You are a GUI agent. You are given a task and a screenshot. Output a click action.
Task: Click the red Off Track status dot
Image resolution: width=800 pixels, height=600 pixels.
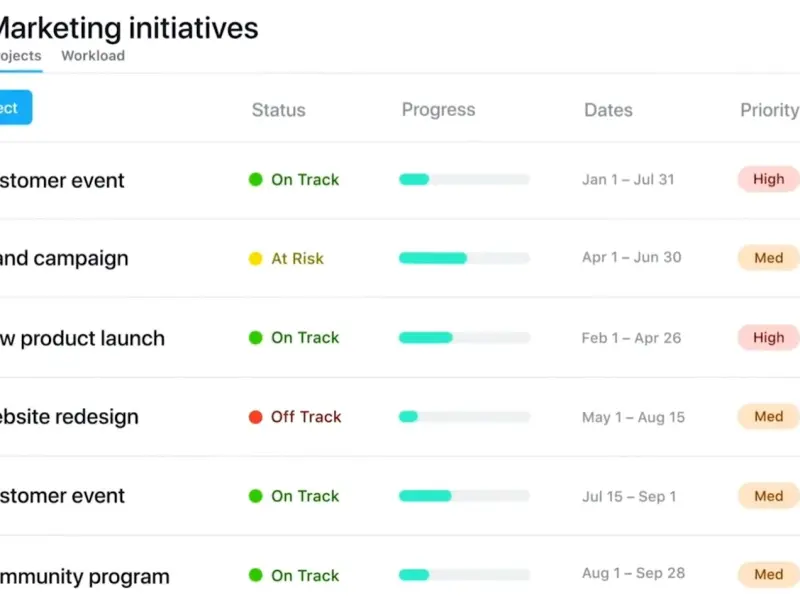(x=255, y=417)
